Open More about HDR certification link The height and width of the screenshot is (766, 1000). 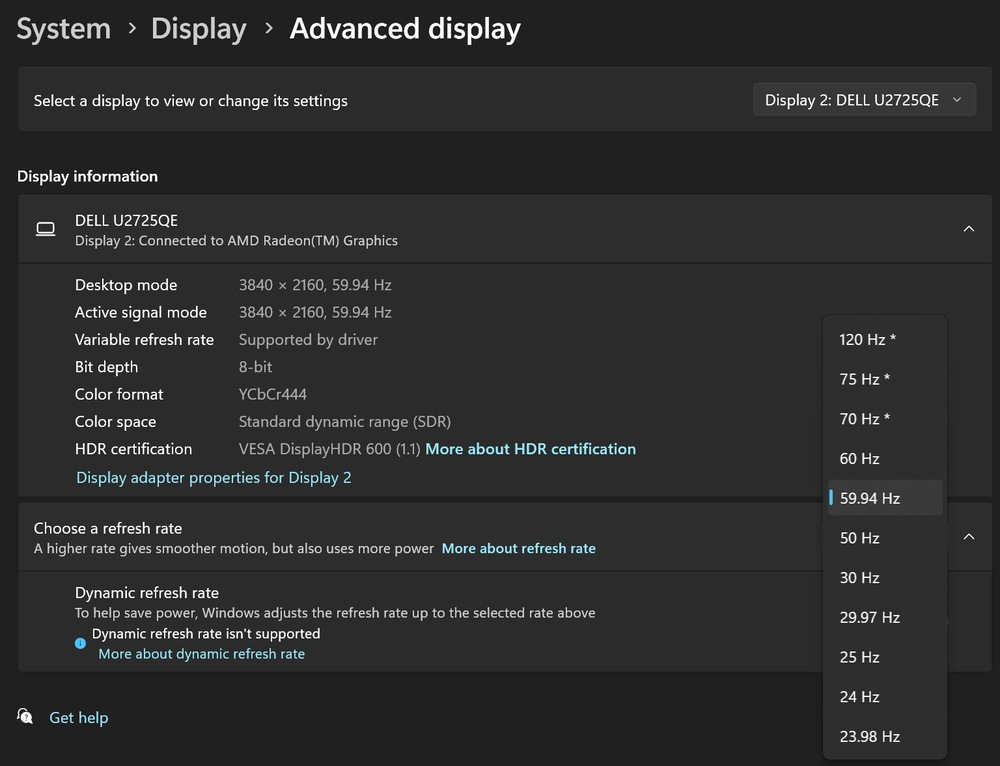[530, 449]
